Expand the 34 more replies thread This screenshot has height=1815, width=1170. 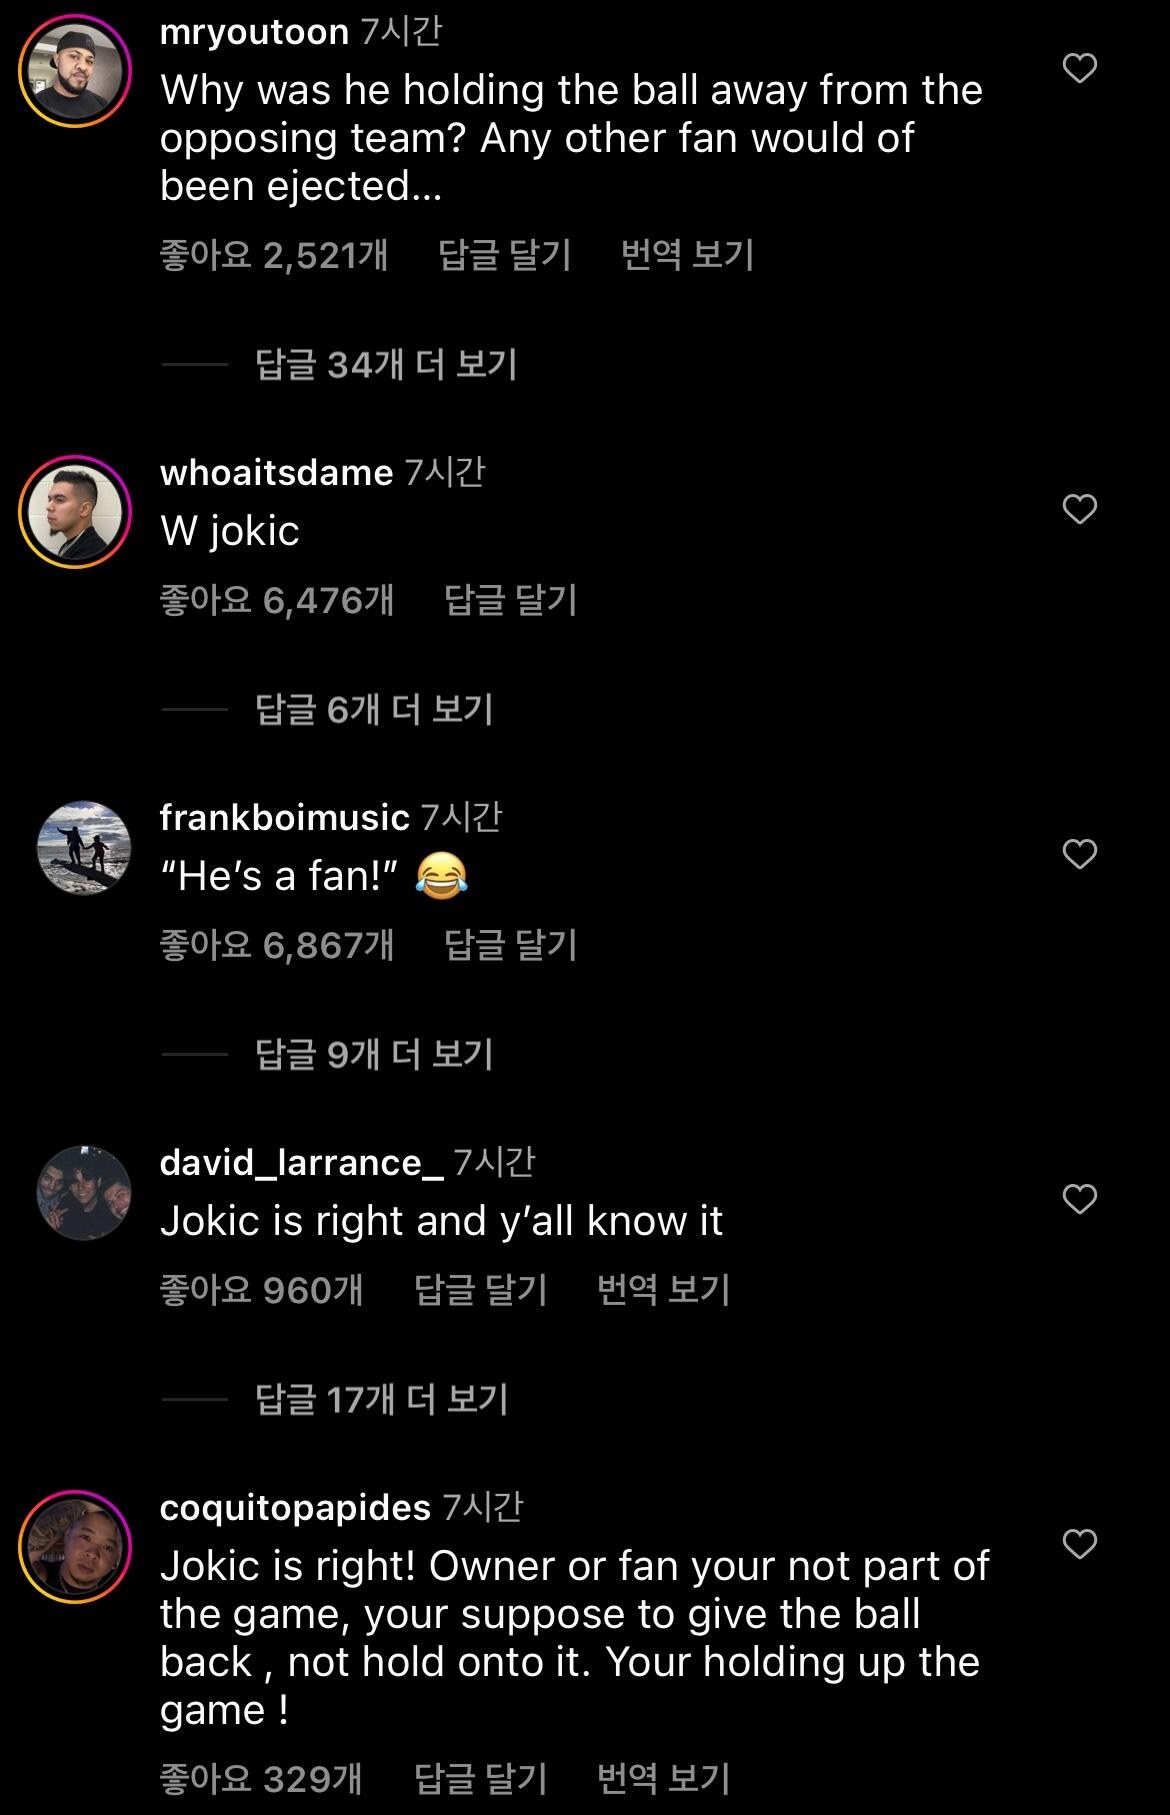pyautogui.click(x=386, y=365)
